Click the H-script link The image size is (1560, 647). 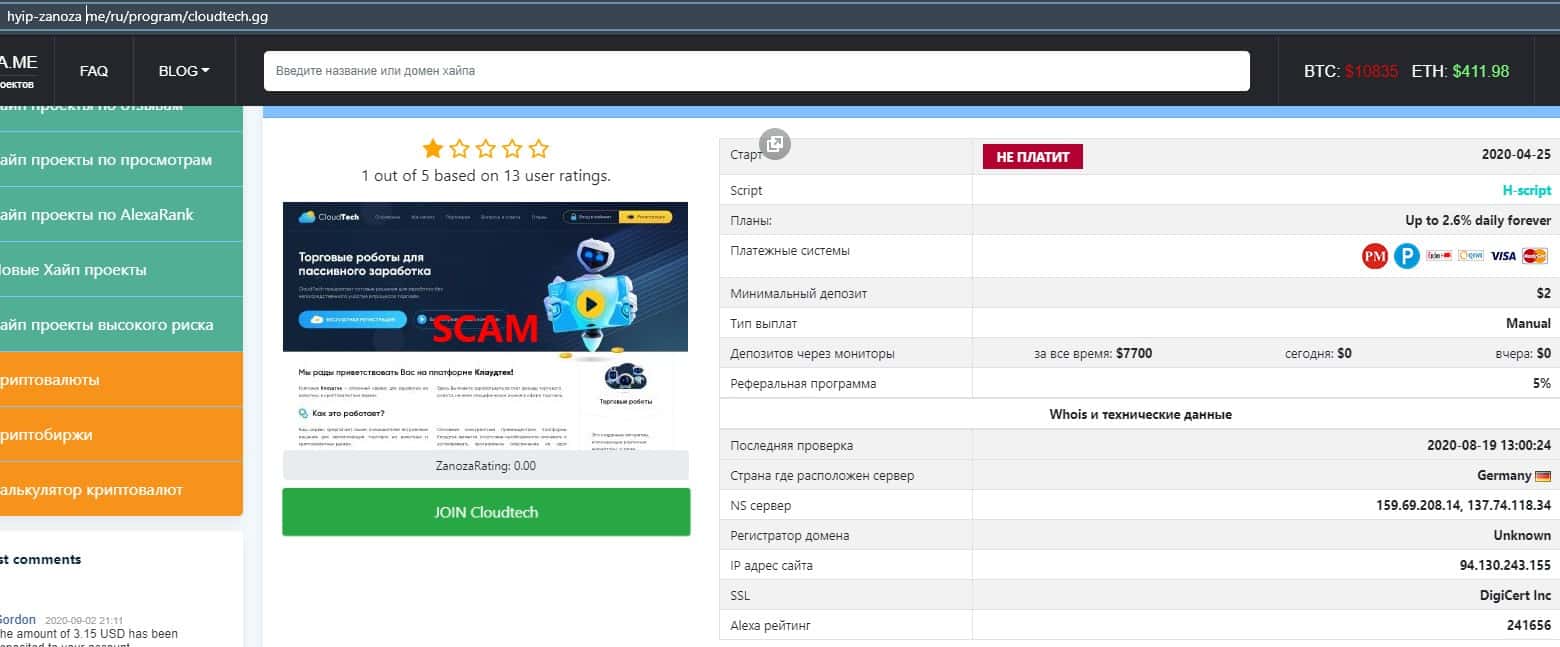point(1526,190)
